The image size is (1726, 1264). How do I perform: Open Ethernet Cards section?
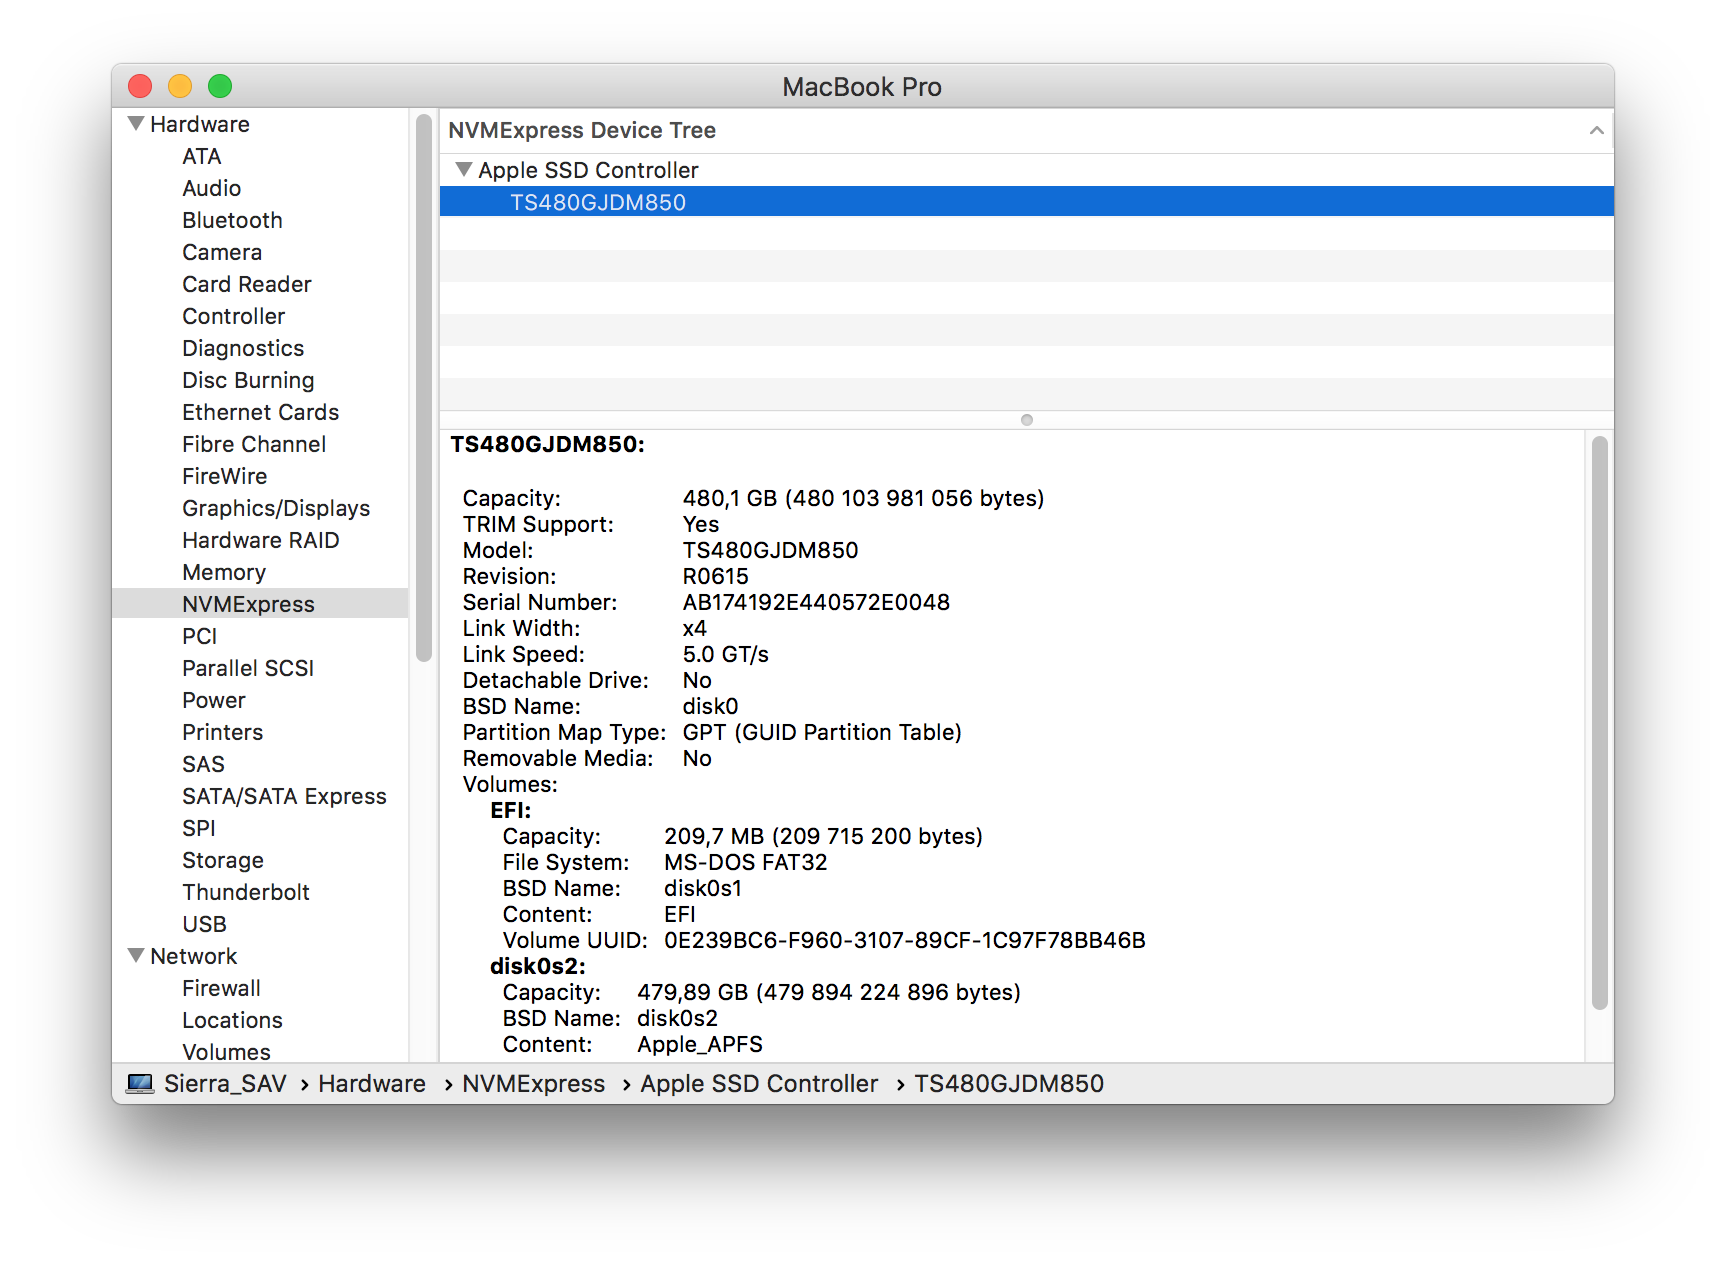(x=261, y=413)
